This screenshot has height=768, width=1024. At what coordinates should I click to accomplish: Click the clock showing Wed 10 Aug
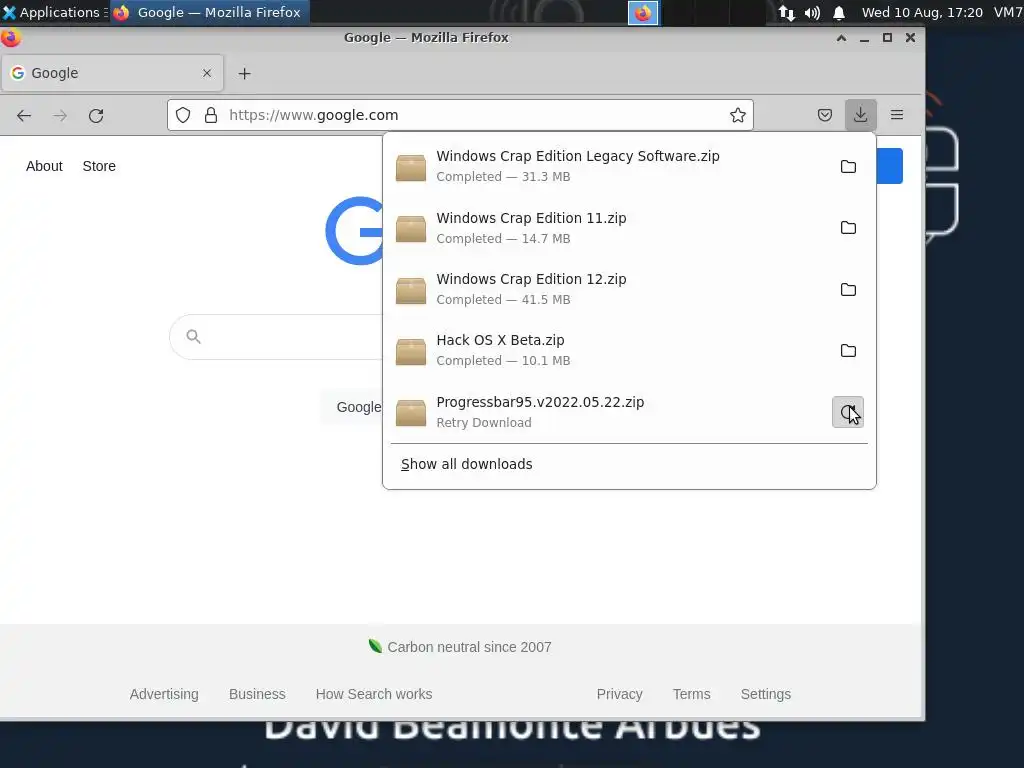[922, 12]
